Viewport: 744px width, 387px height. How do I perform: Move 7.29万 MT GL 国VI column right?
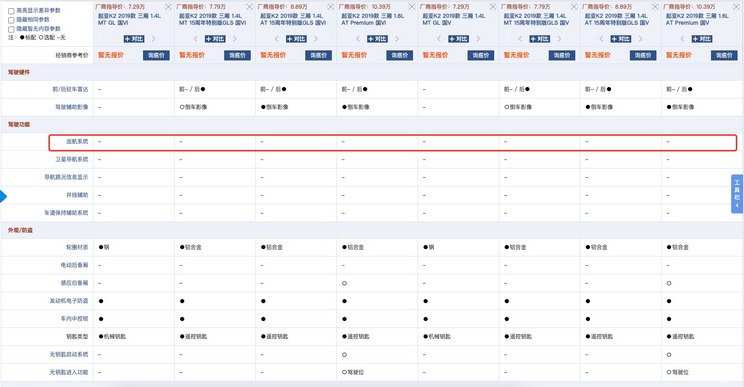[154, 39]
